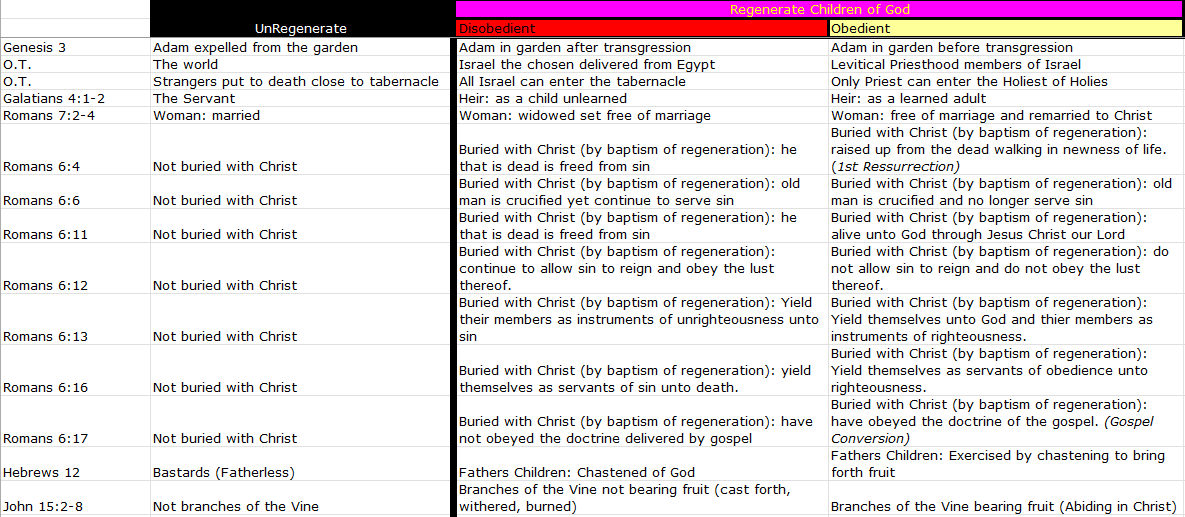Screen dimensions: 1185x517
Task: Click the yellow 'Obedient' header cell
Action: tap(1005, 29)
